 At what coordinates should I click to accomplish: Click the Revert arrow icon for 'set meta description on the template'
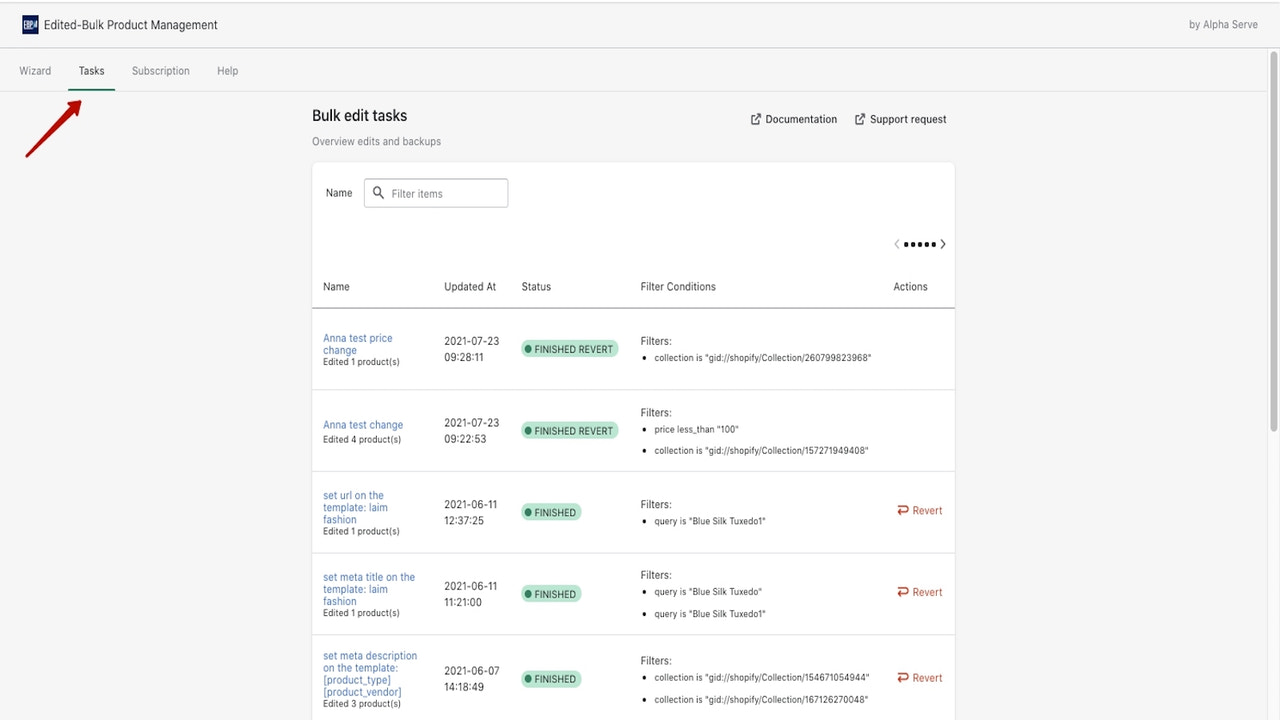click(x=904, y=677)
